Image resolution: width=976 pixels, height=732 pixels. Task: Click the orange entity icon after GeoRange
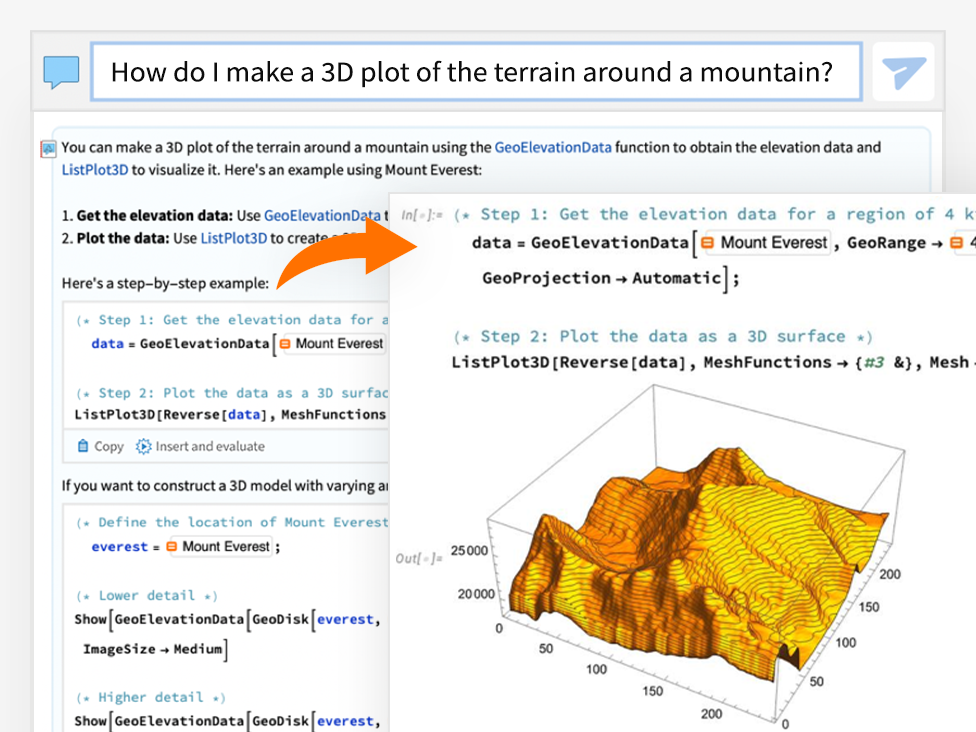pos(957,243)
